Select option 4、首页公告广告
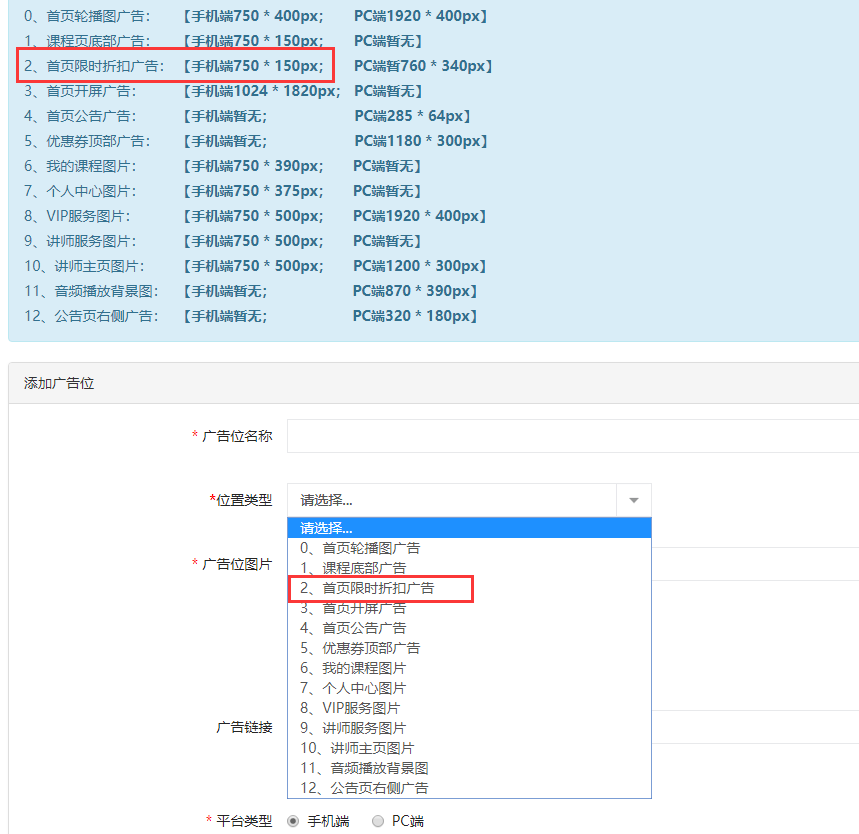 click(469, 628)
